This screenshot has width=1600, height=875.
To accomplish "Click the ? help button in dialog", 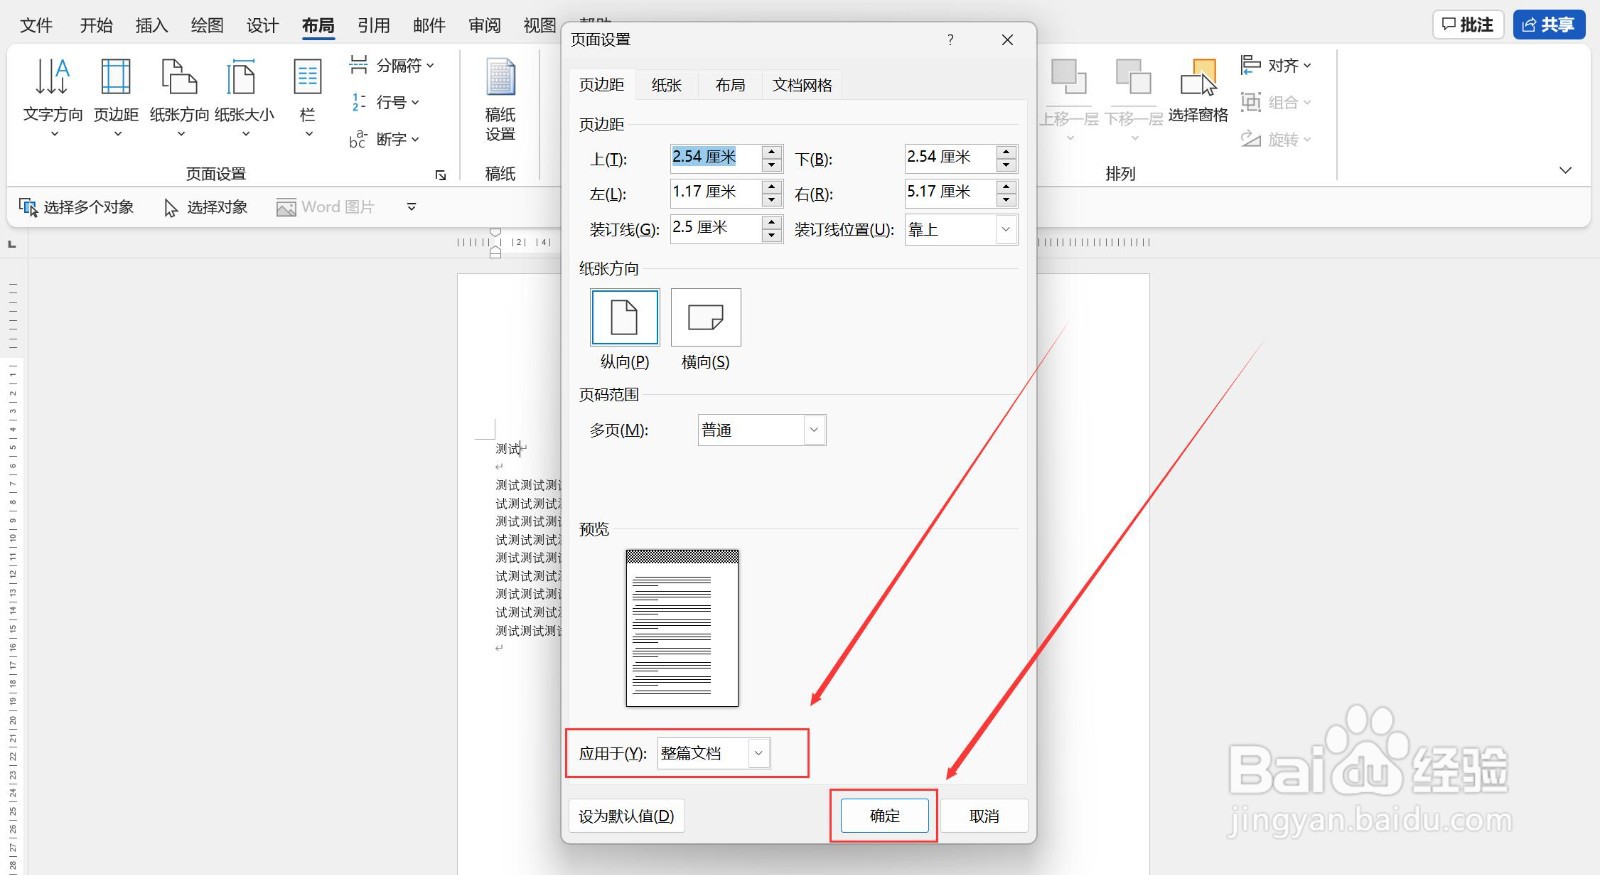I will coord(950,40).
